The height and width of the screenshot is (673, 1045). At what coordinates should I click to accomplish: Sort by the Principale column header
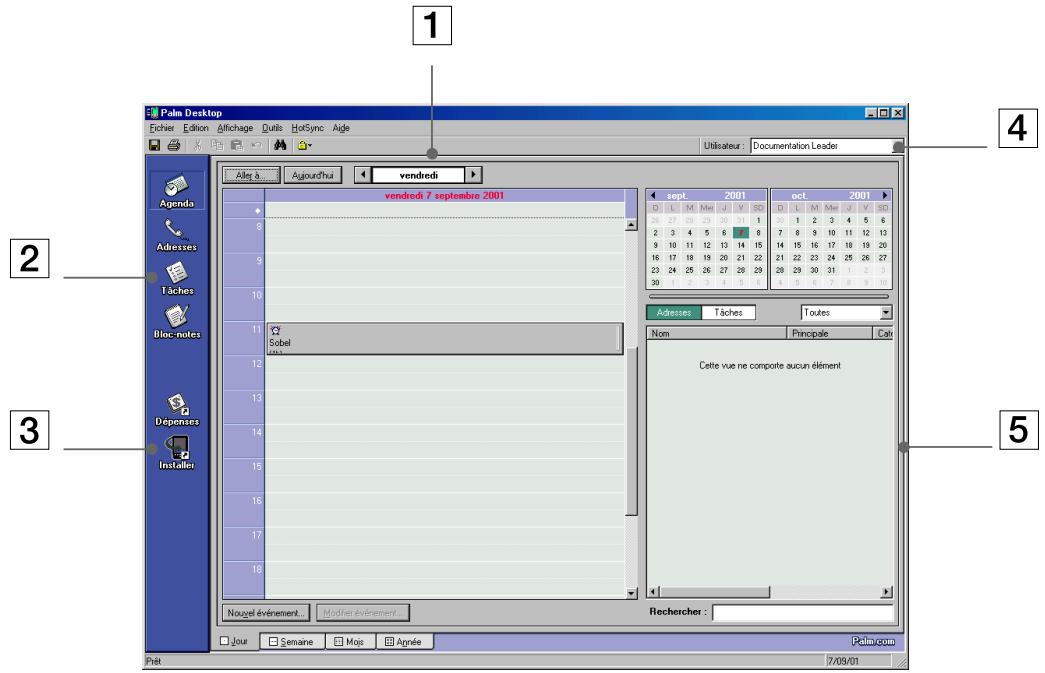[x=830, y=333]
